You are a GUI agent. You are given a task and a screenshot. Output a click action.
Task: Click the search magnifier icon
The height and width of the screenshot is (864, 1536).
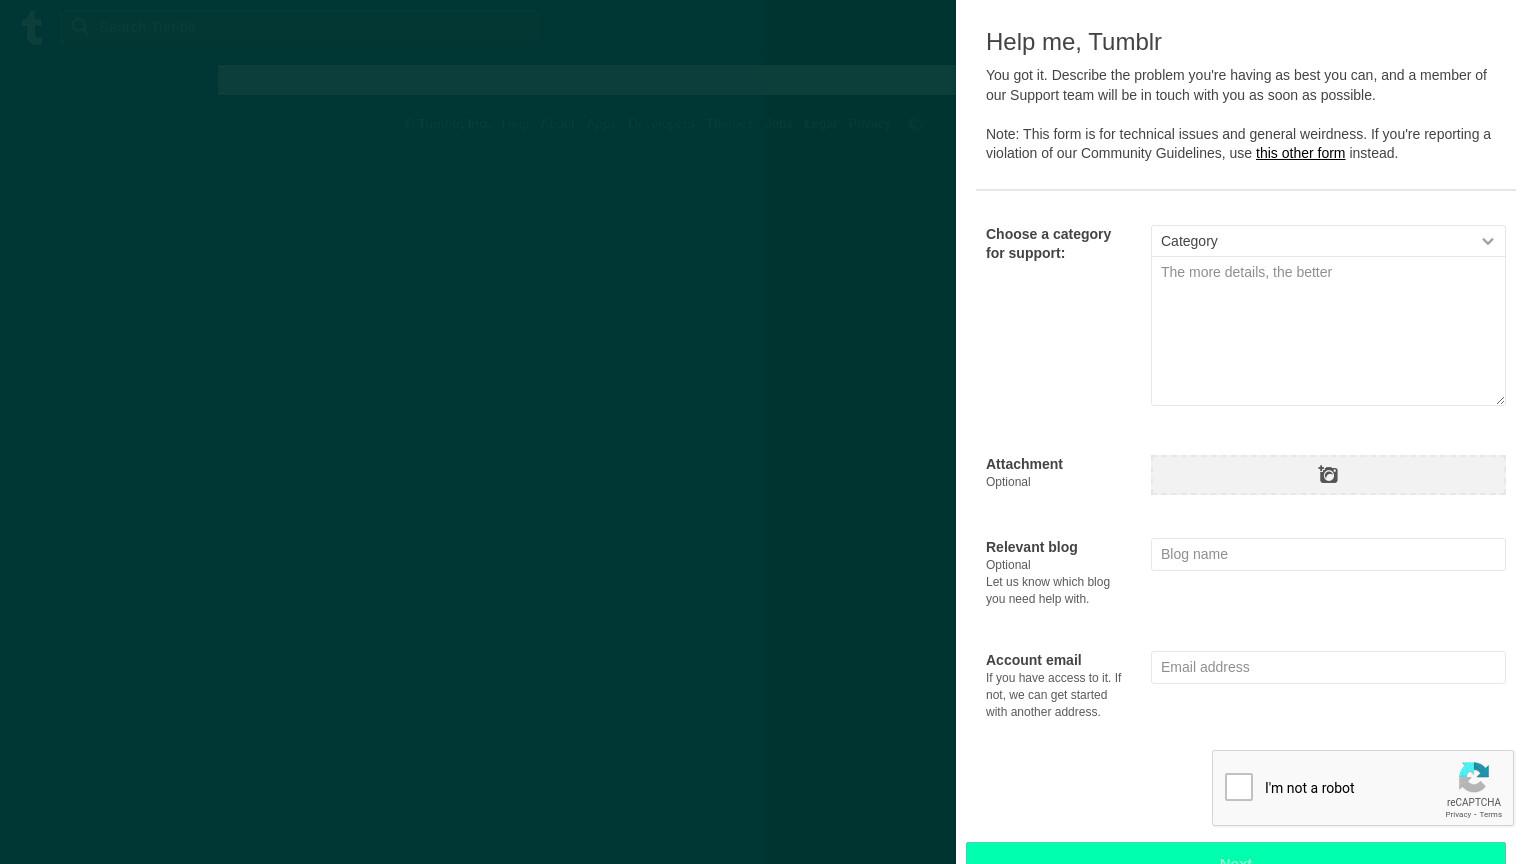[x=81, y=27]
